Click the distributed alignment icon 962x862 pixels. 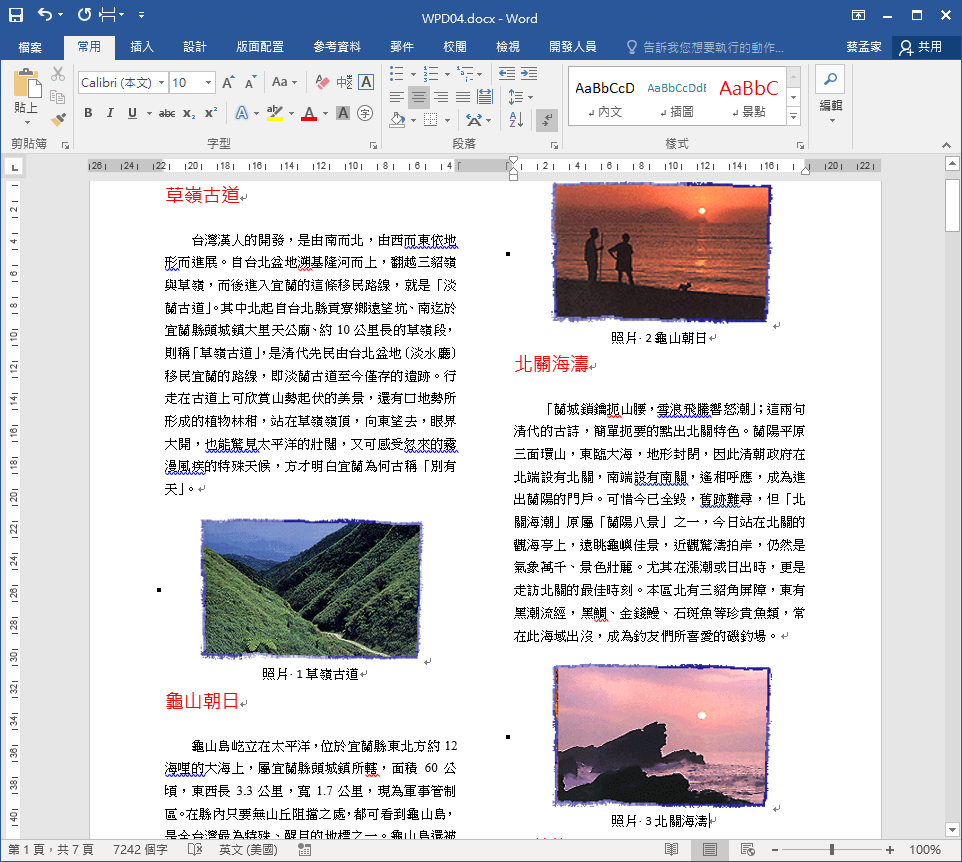485,96
